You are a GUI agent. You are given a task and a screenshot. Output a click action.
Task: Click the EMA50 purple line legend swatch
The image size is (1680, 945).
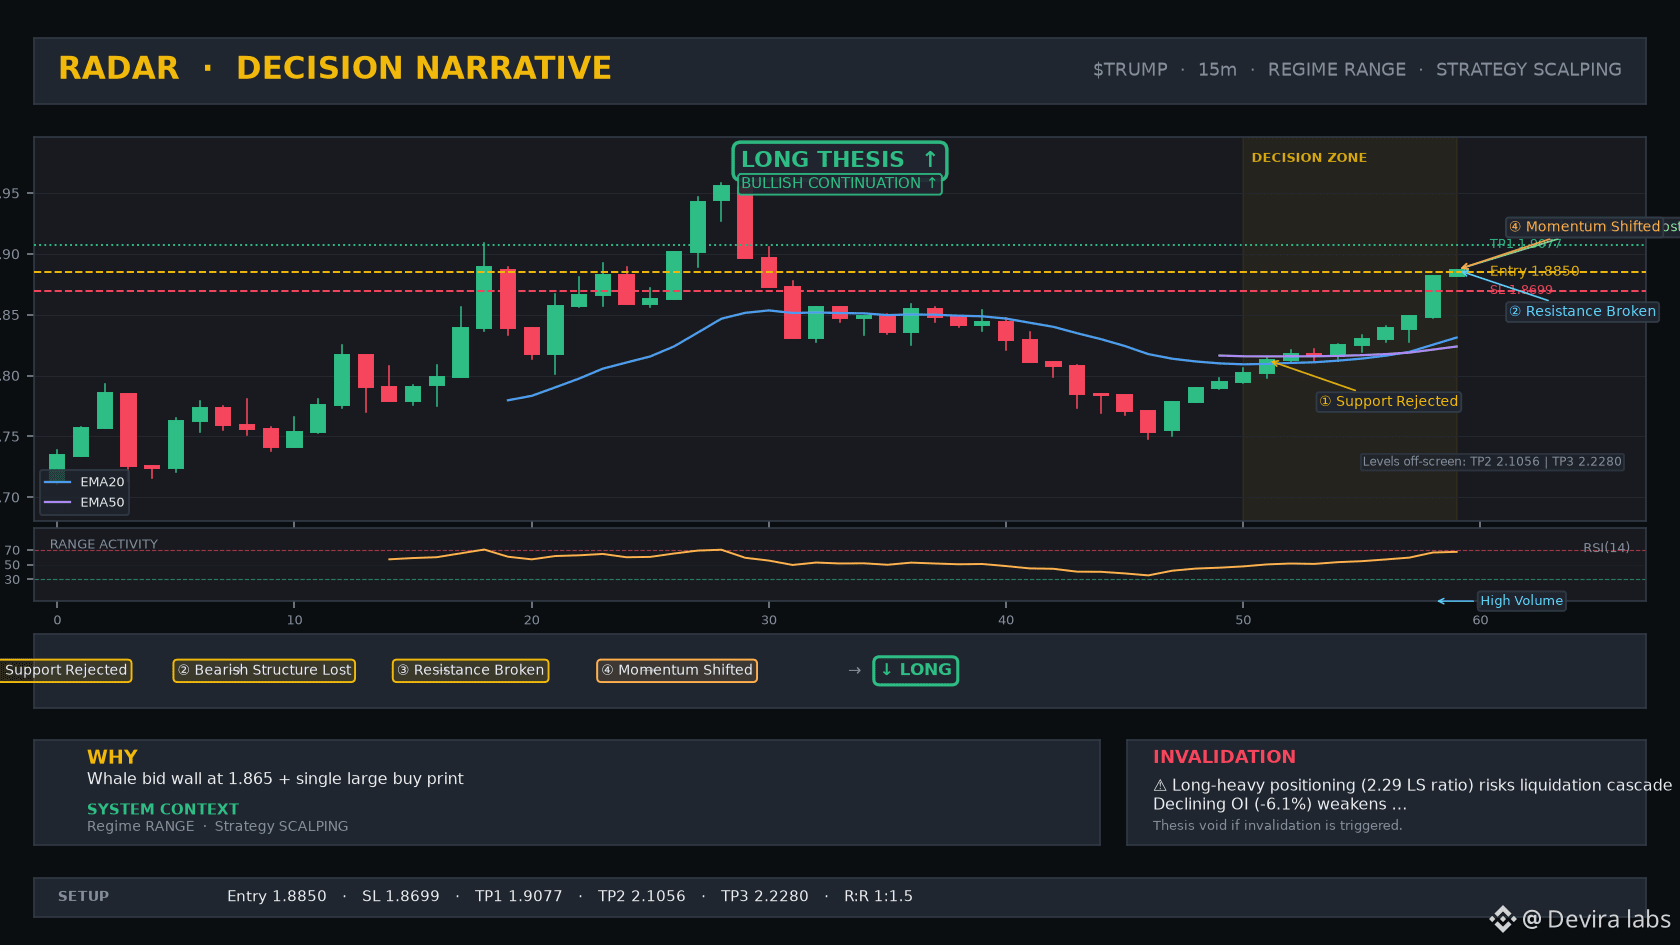[58, 503]
